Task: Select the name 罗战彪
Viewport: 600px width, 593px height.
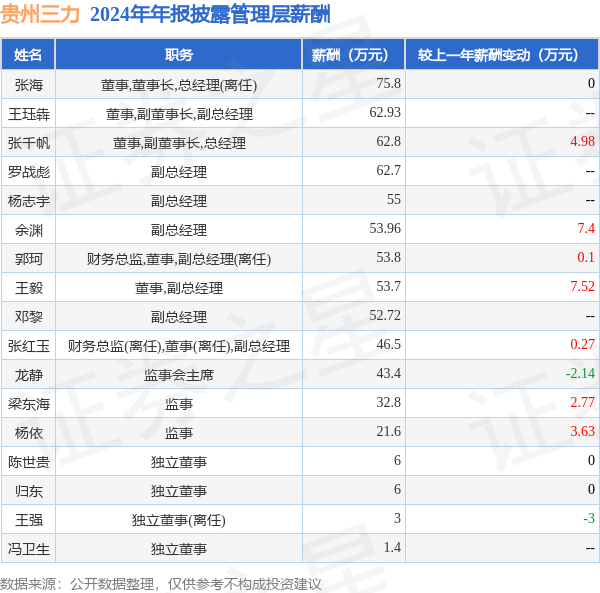Action: tap(29, 172)
